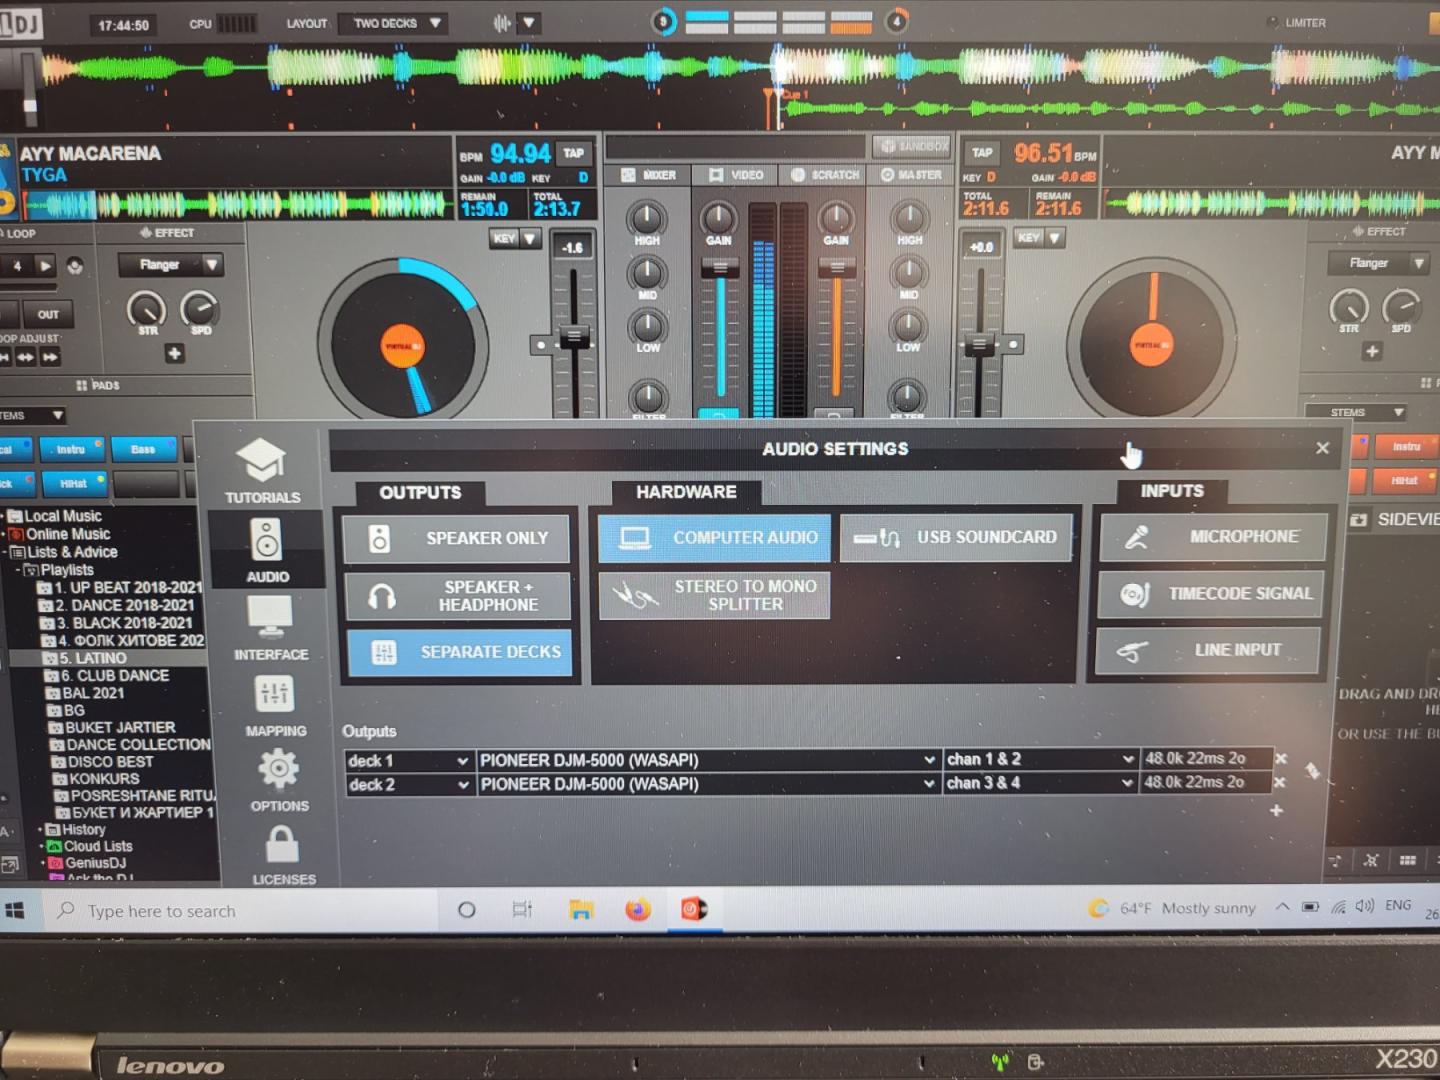
Task: Adjust the left channel volume fader
Action: 720,268
